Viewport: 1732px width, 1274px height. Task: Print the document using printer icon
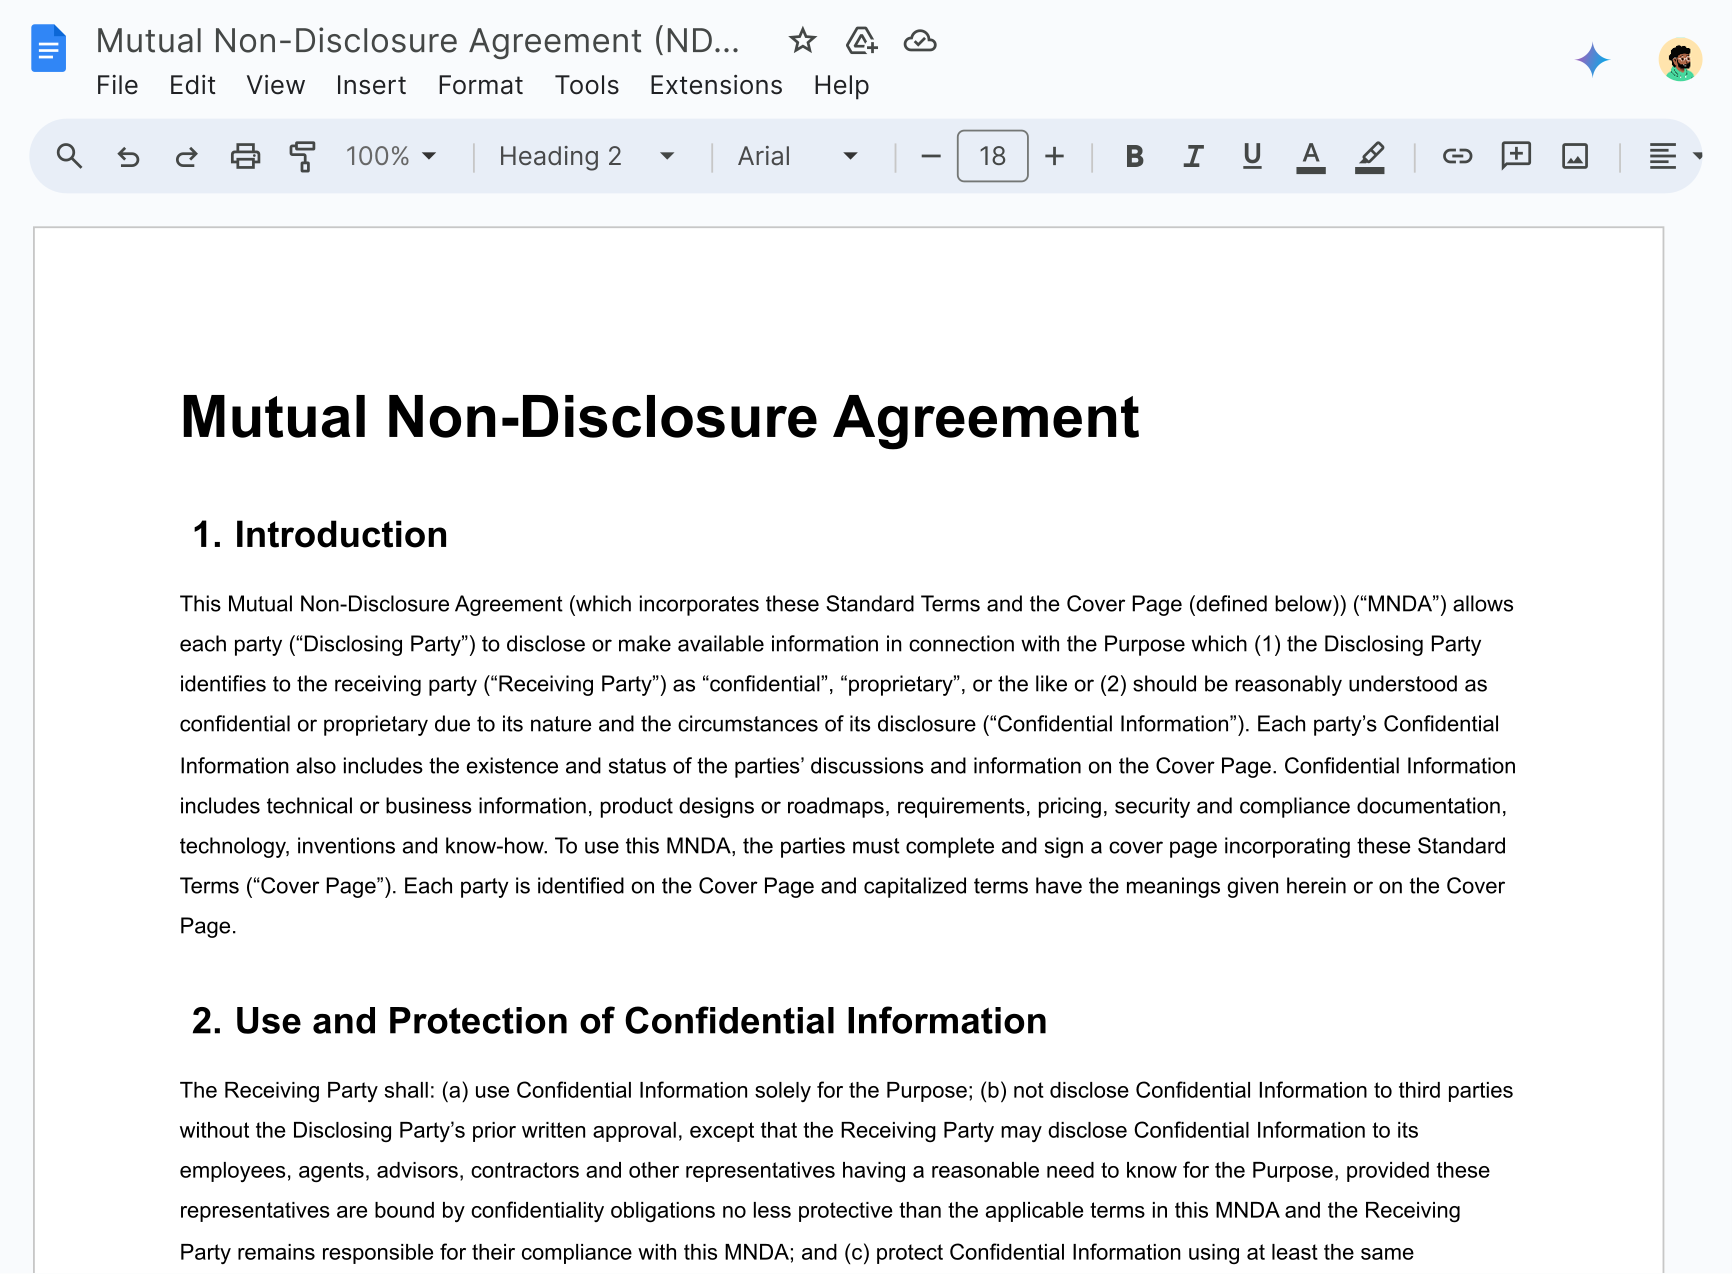[x=245, y=156]
